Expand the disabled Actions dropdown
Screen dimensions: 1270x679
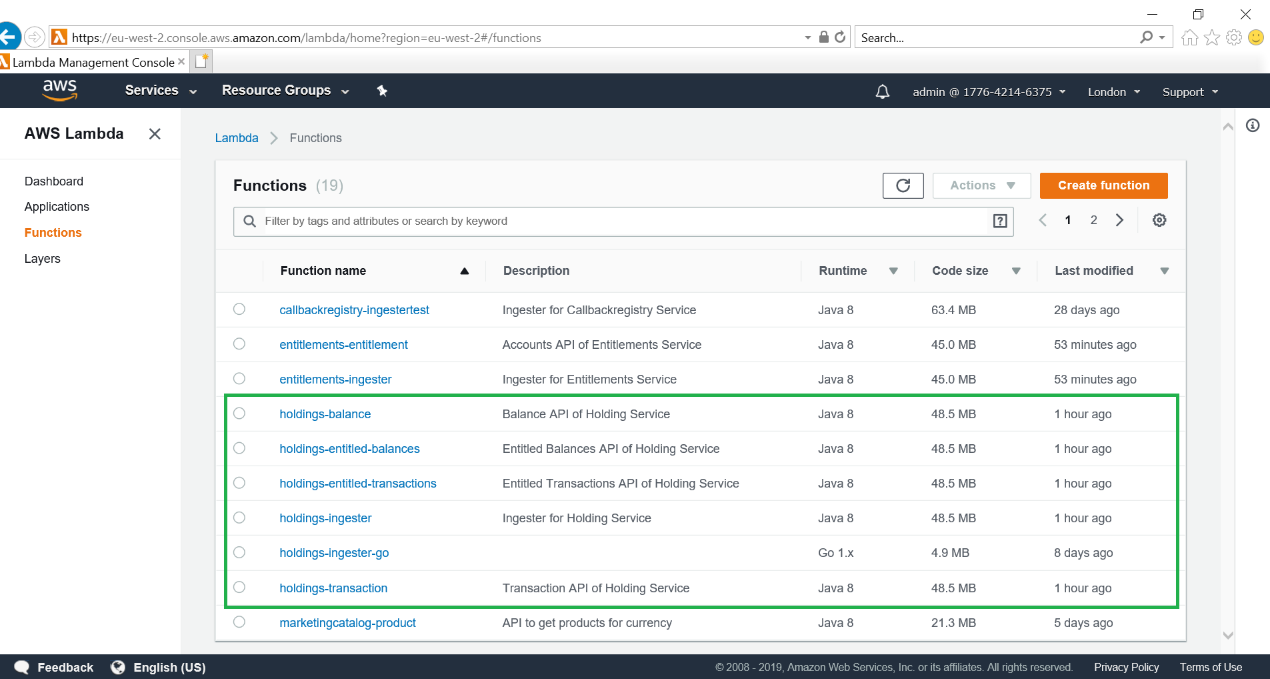[982, 185]
